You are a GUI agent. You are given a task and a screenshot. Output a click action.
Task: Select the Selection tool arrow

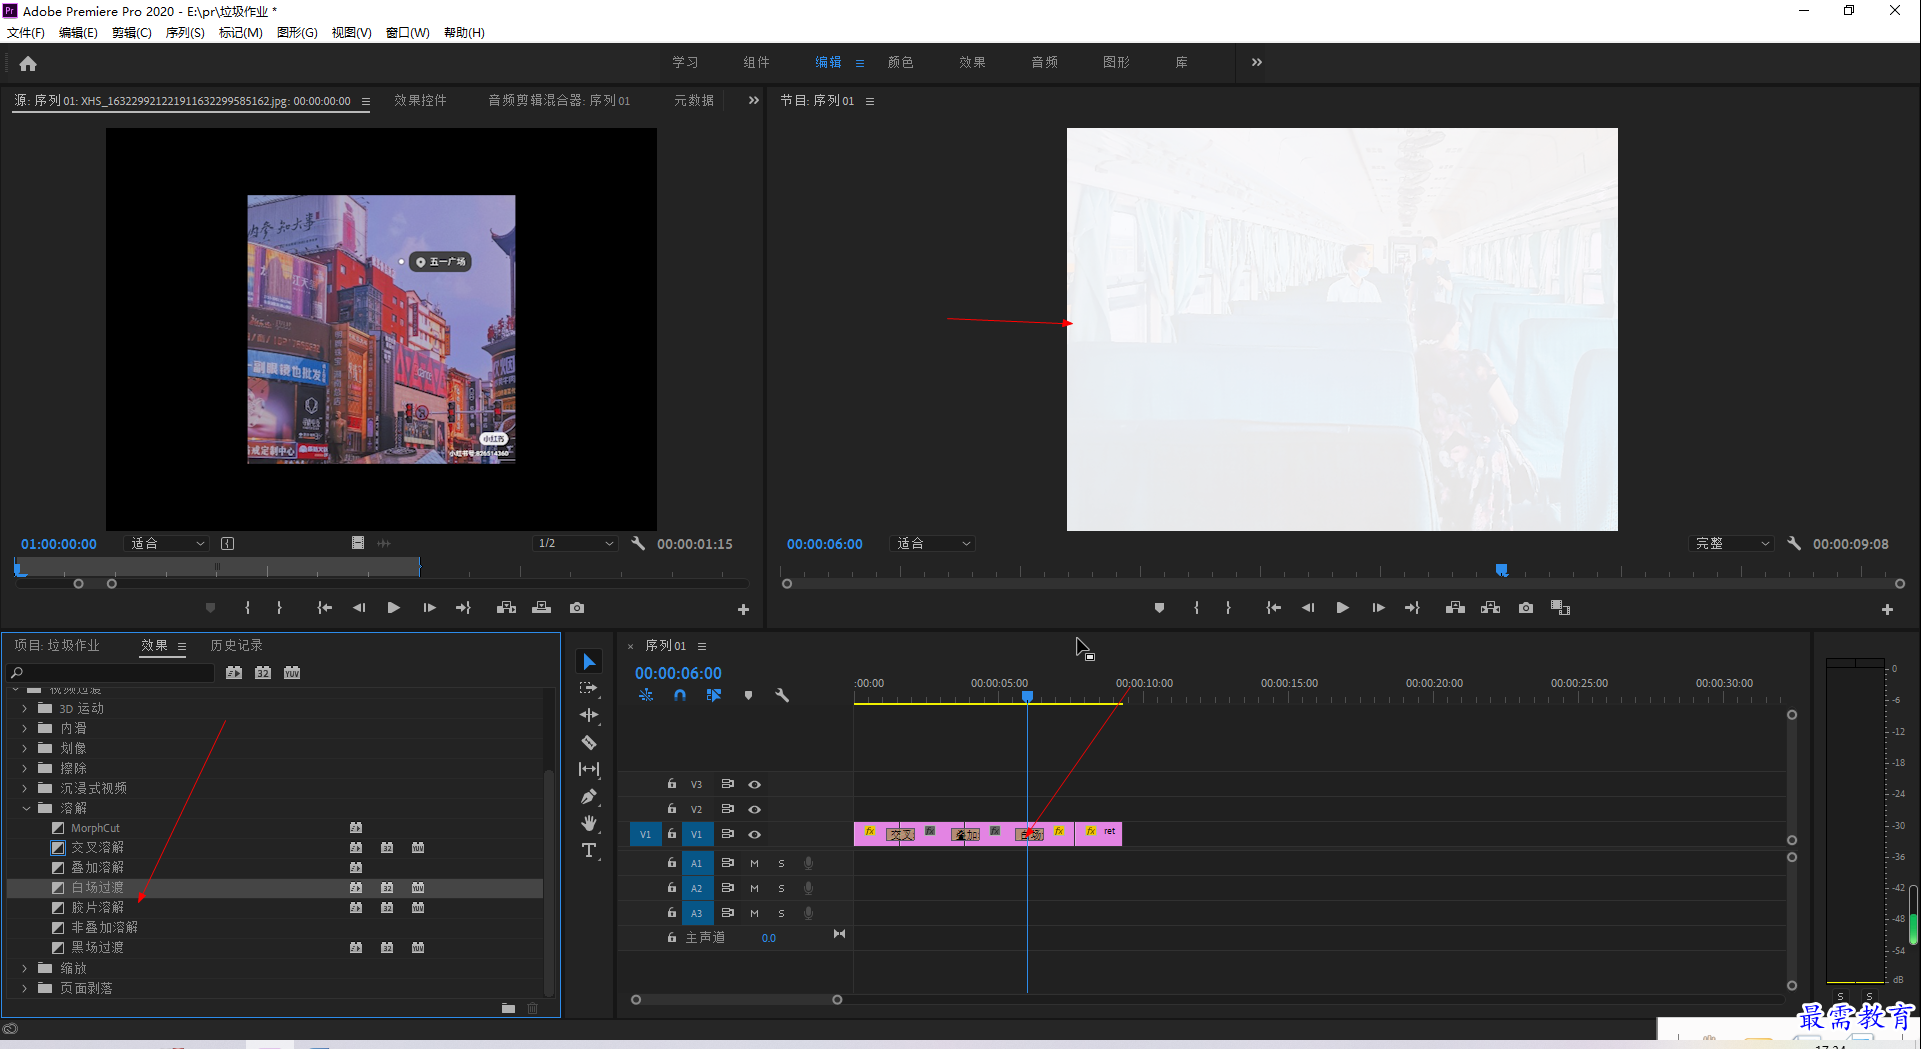pyautogui.click(x=589, y=662)
